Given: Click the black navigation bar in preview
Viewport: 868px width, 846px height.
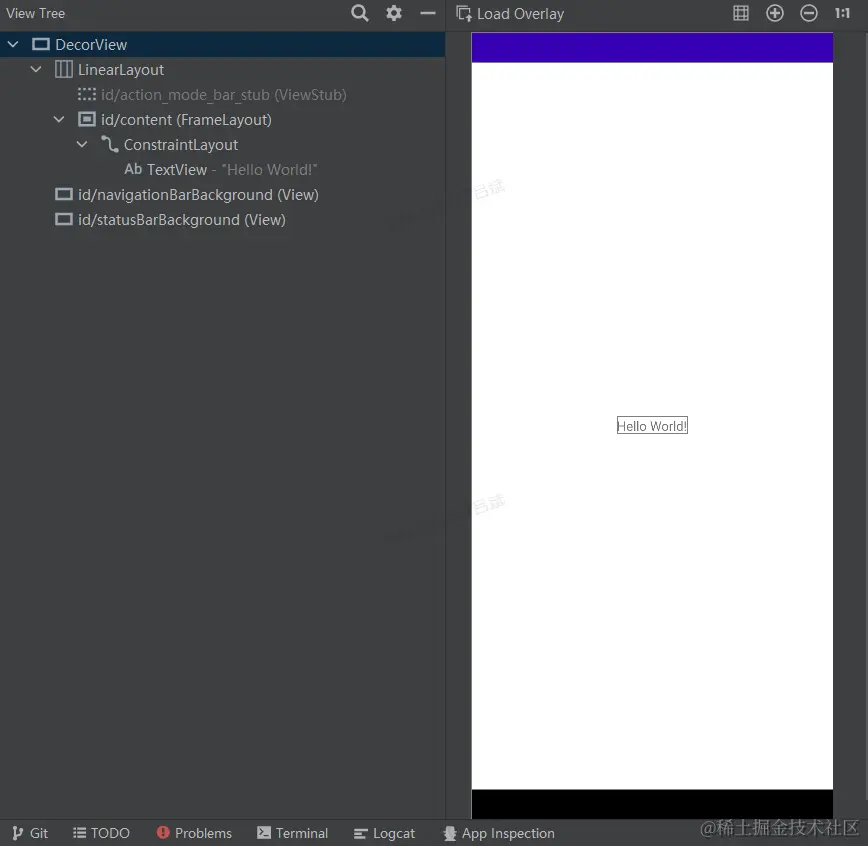Looking at the screenshot, I should coord(652,804).
